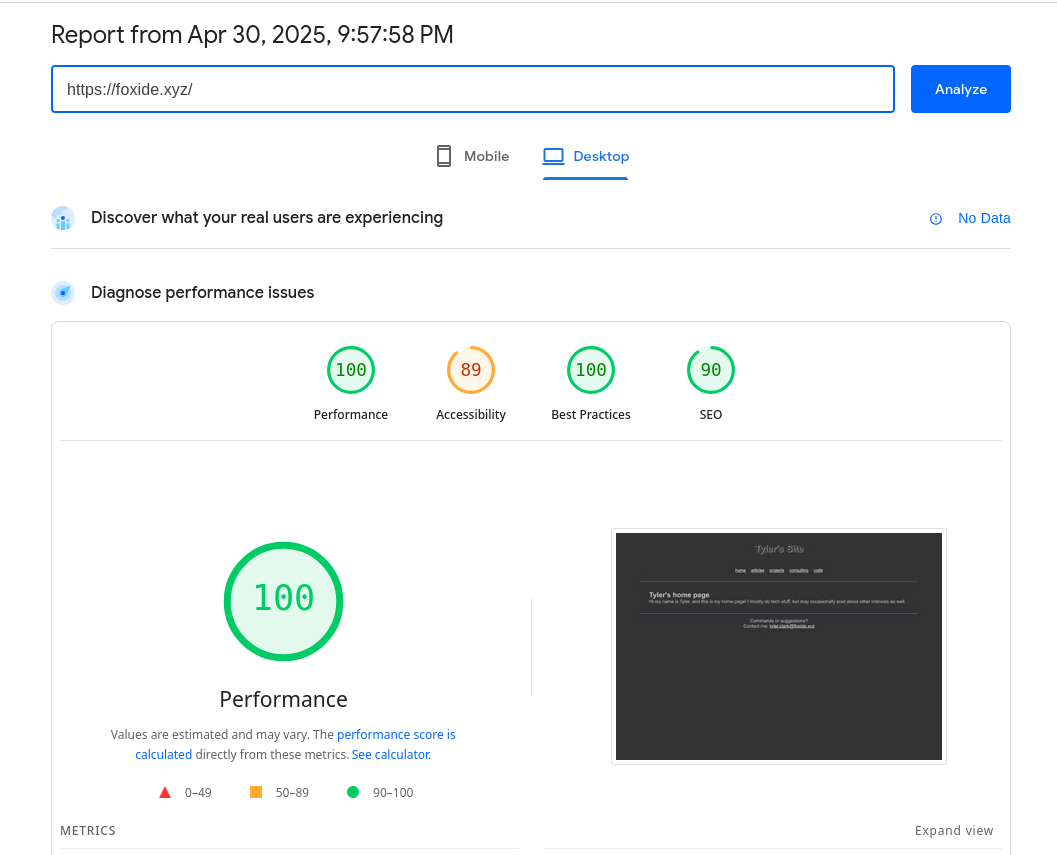This screenshot has width=1057, height=855.
Task: Click the large Performance title text
Action: coord(283,699)
